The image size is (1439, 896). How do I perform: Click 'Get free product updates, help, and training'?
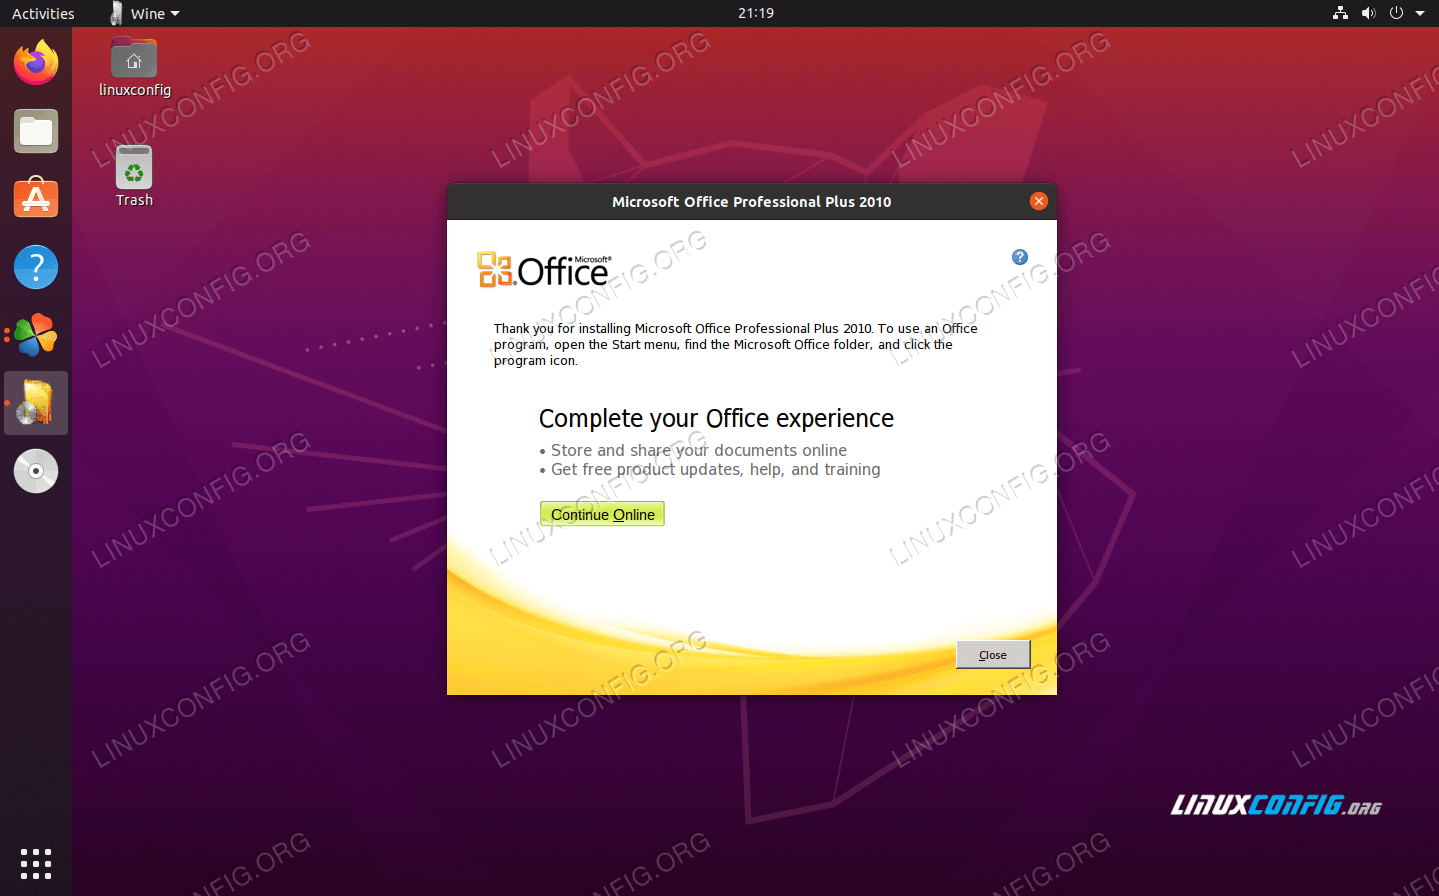pos(715,469)
